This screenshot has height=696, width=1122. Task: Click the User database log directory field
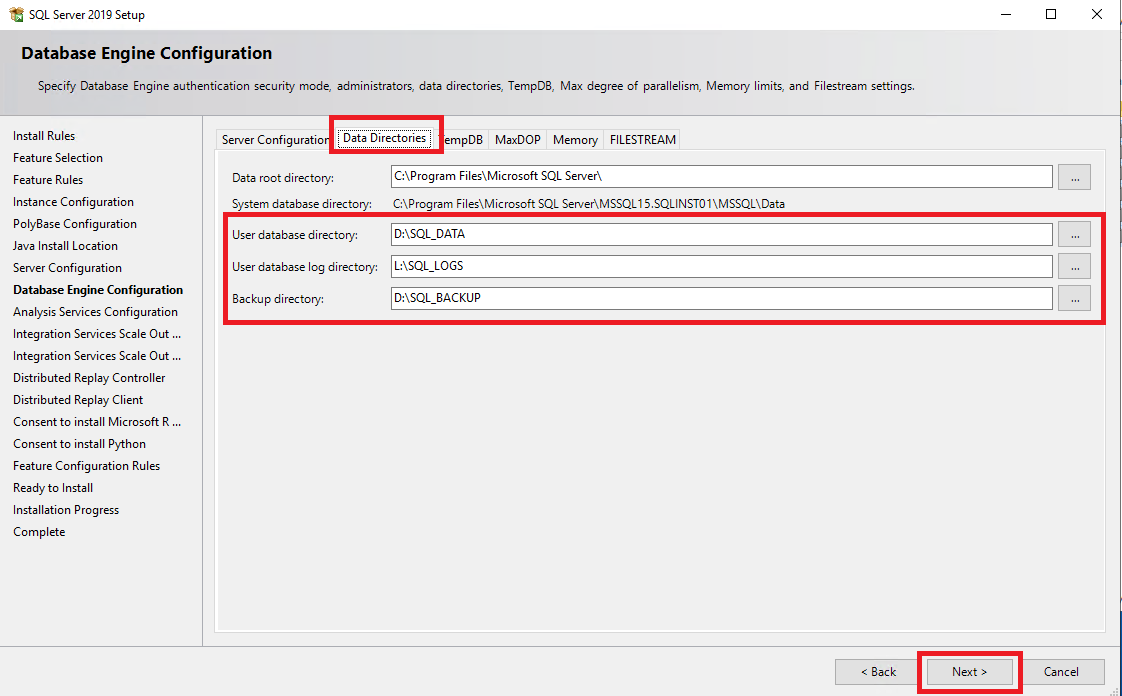721,266
